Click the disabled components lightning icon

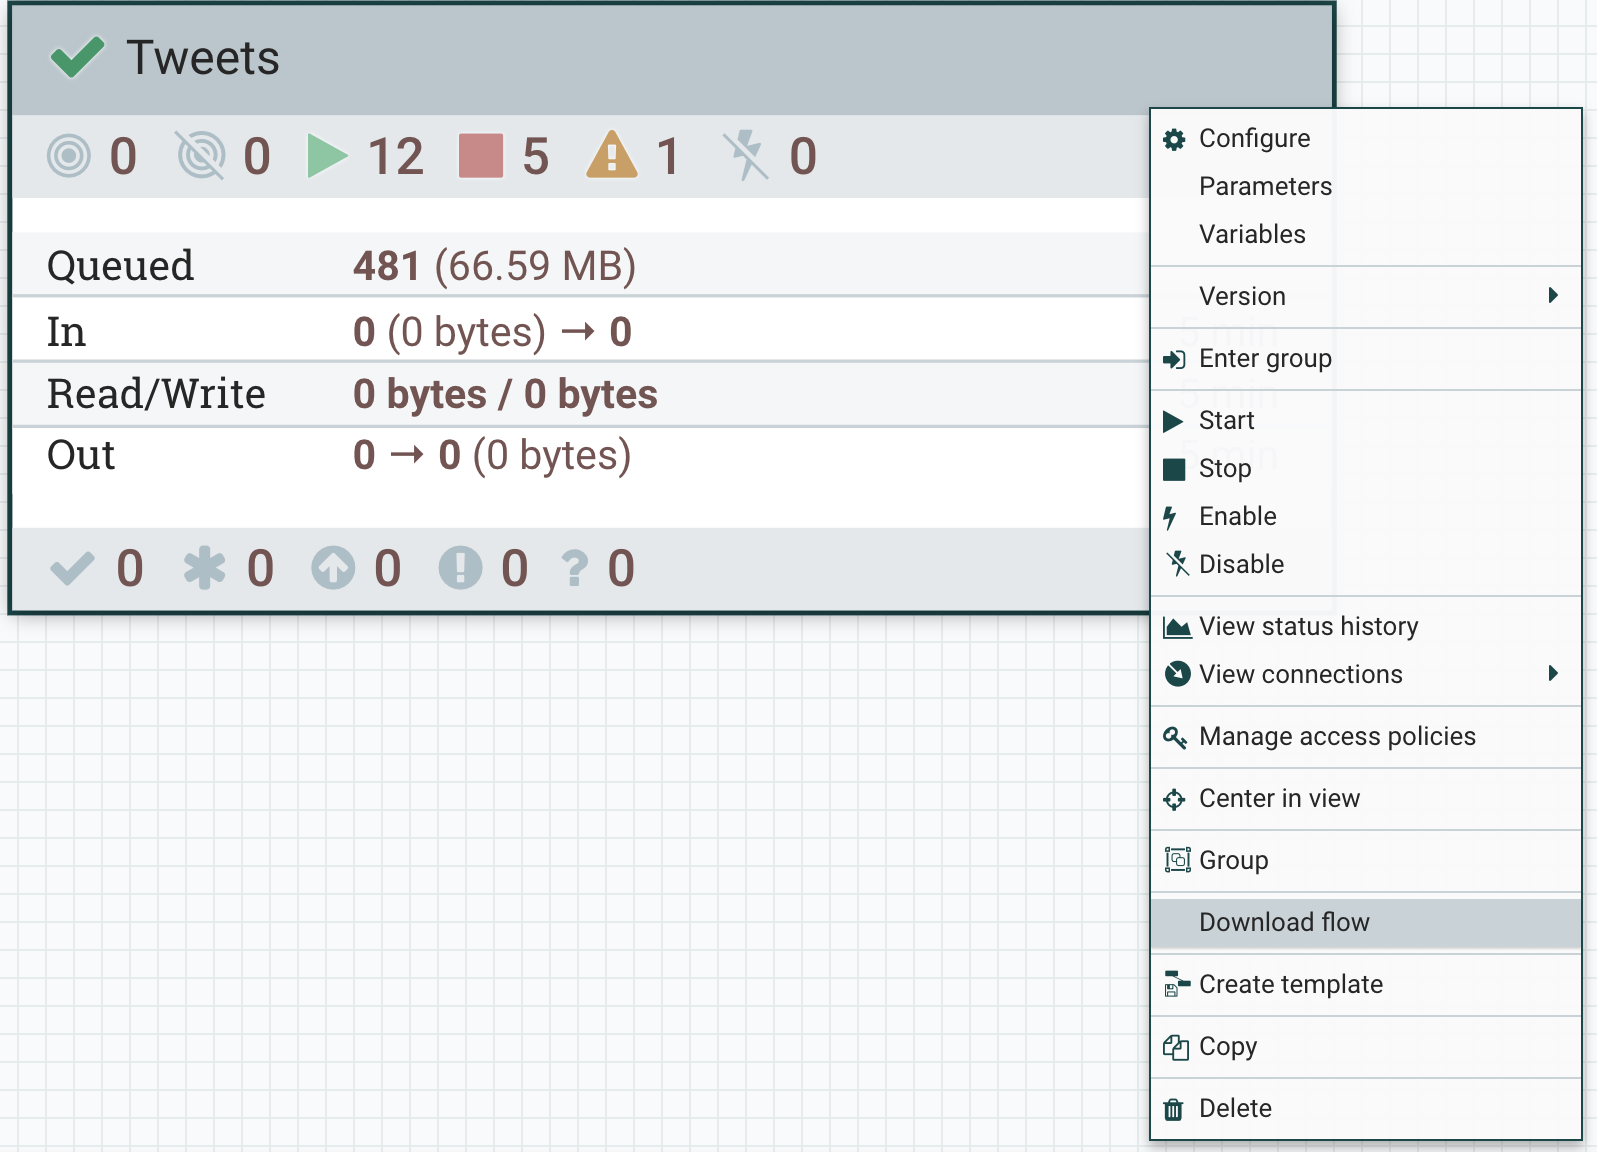coord(746,156)
